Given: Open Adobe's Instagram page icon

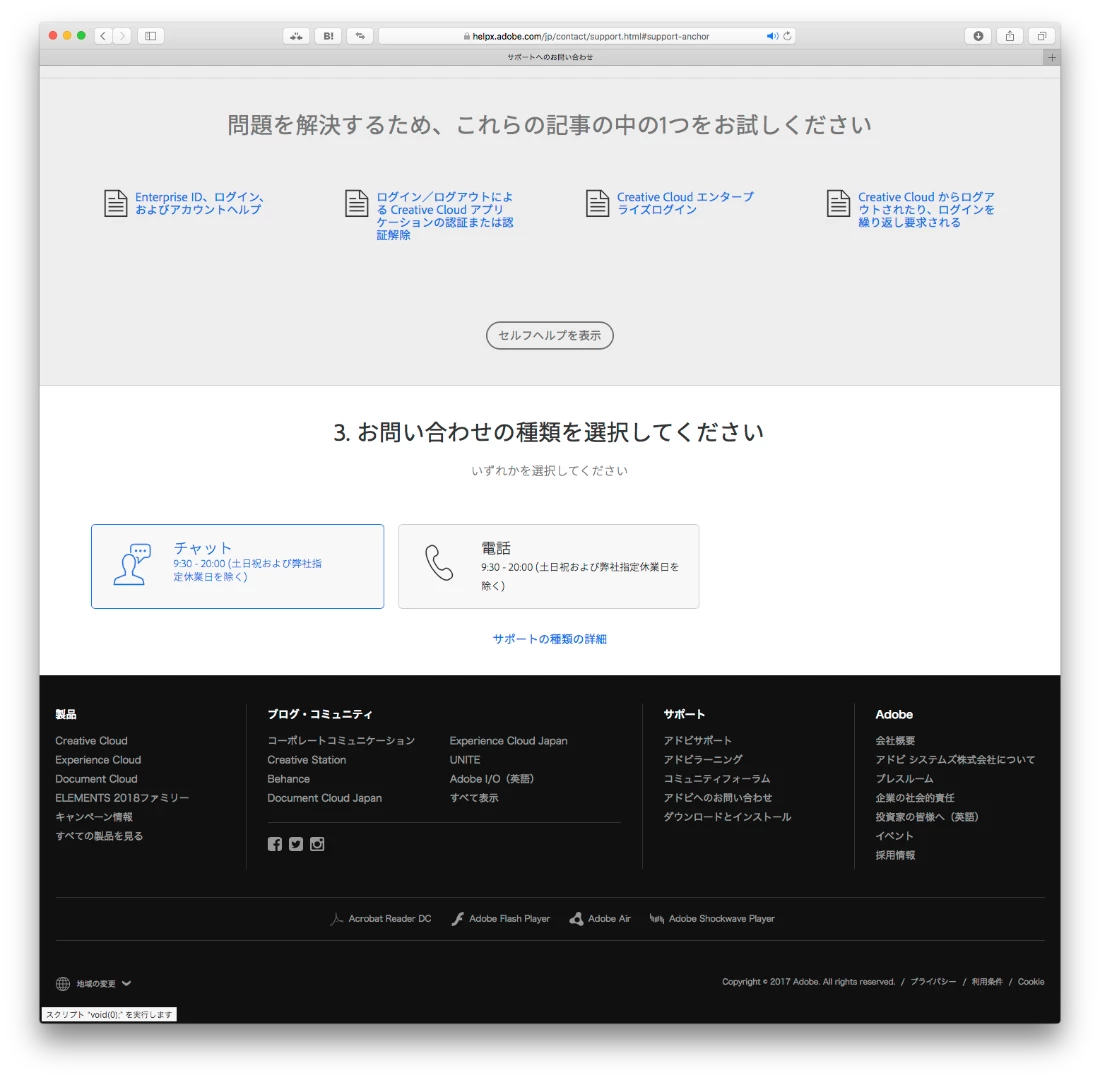Looking at the screenshot, I should pos(317,844).
